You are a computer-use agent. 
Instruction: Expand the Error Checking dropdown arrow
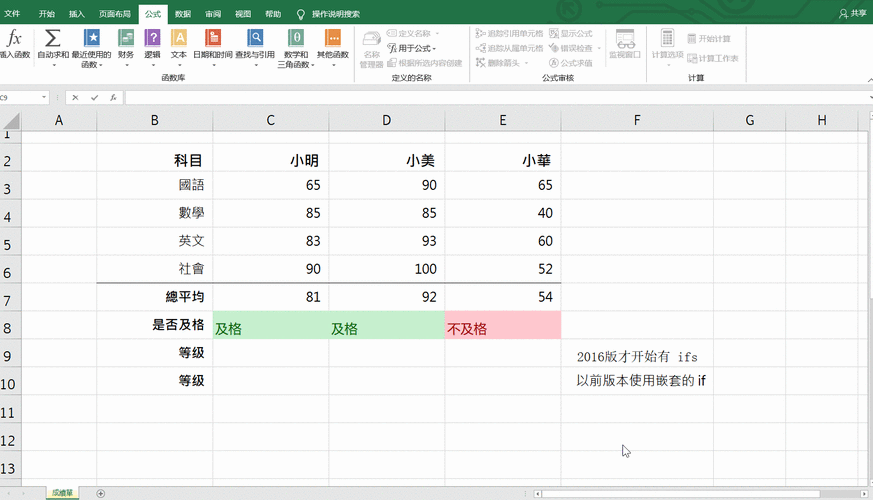(599, 48)
